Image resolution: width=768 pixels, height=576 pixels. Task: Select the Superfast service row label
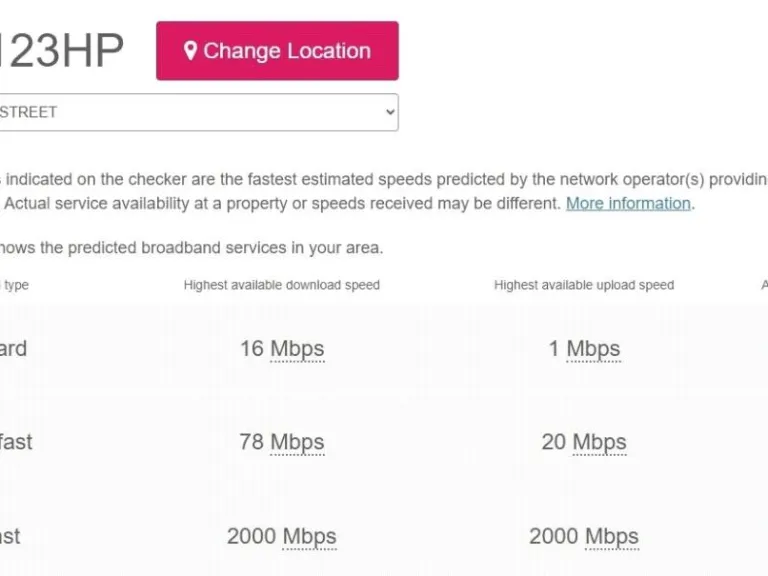pos(16,442)
